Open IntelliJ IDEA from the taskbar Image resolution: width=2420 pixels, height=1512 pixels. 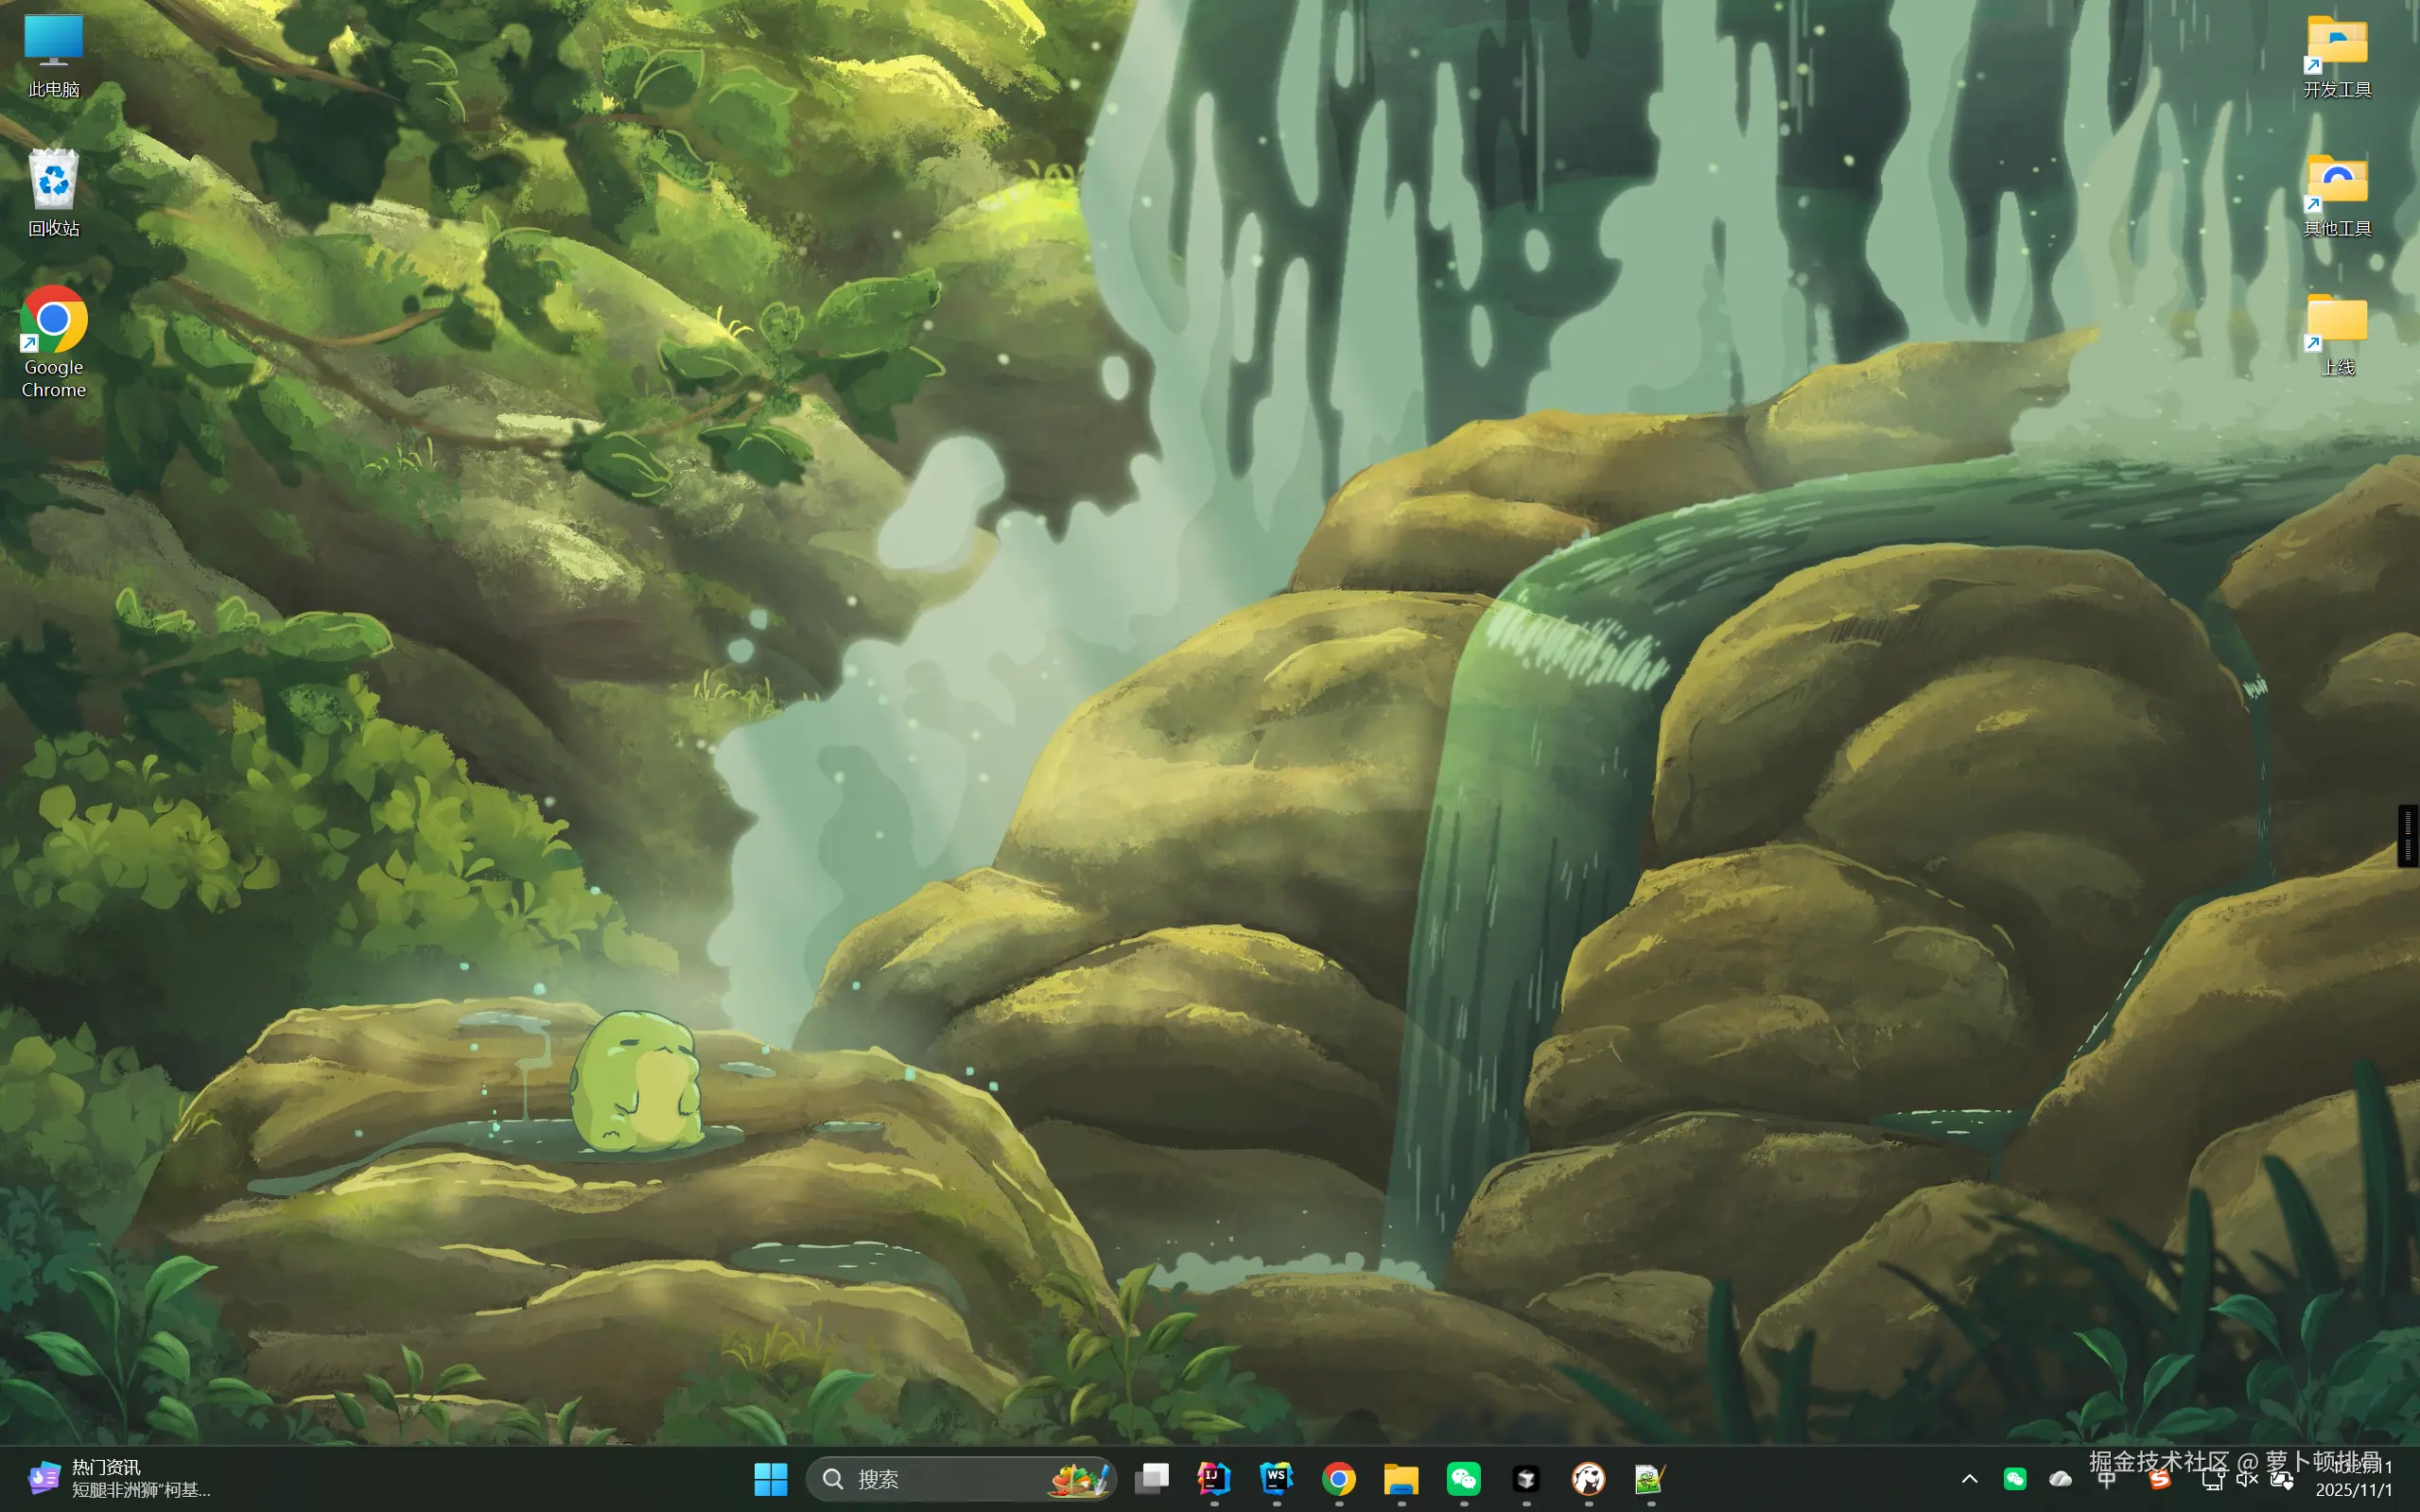tap(1214, 1478)
